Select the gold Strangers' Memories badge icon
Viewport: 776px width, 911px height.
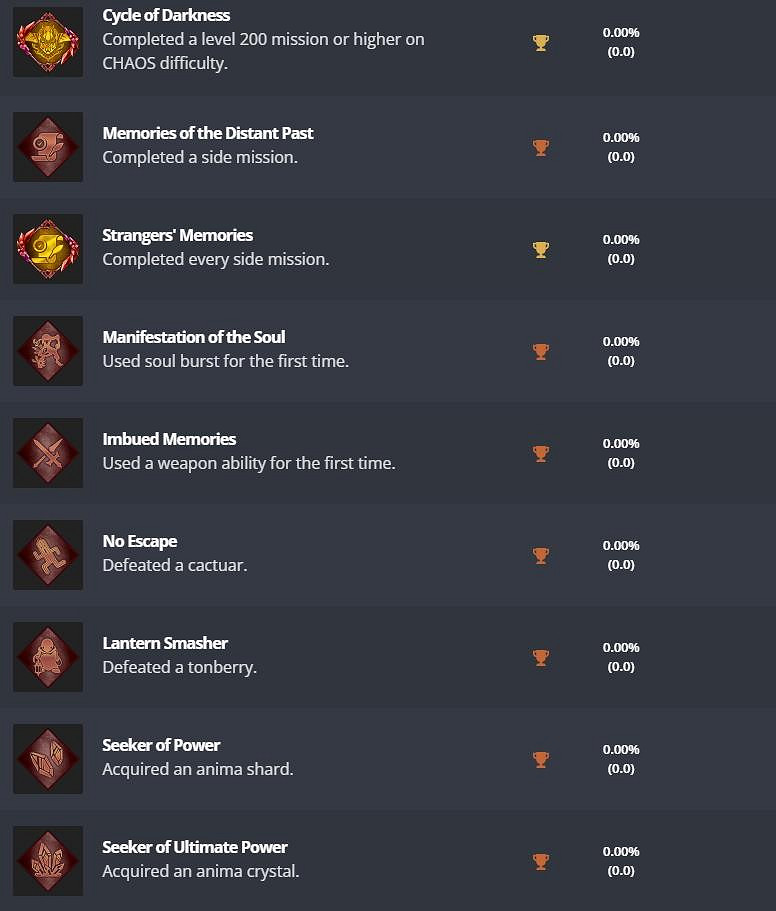[48, 249]
